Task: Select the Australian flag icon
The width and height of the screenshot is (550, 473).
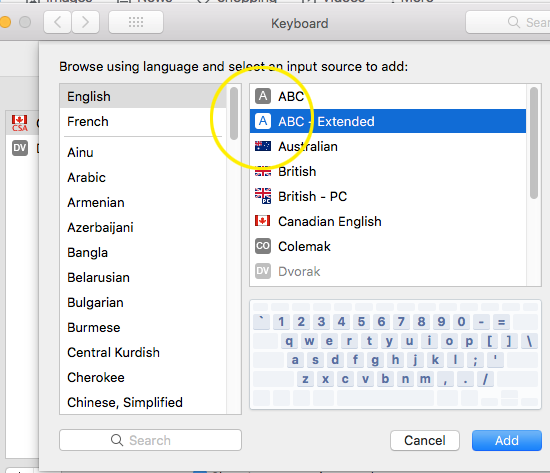Action: coord(263,146)
